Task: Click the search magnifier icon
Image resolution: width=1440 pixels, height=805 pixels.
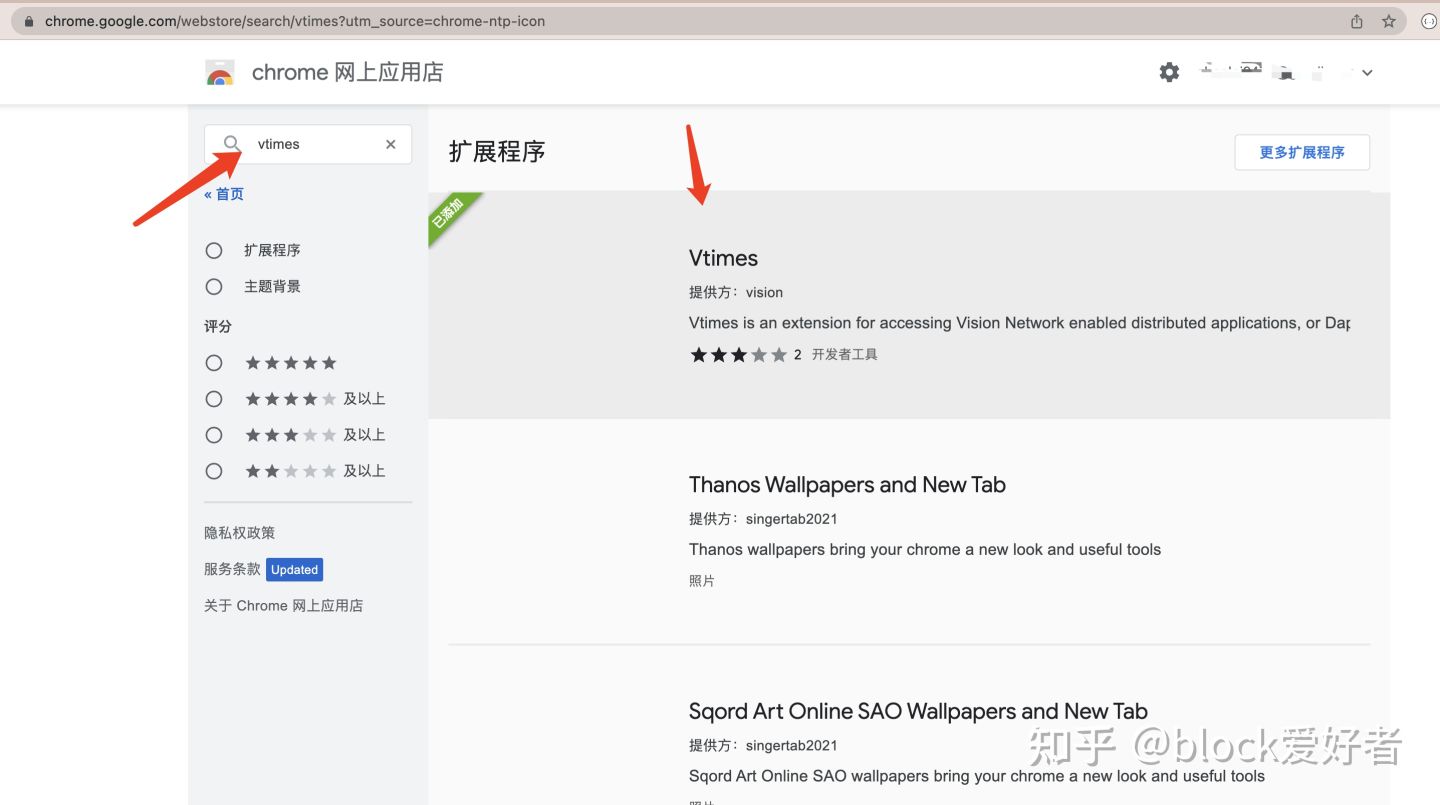Action: 232,144
